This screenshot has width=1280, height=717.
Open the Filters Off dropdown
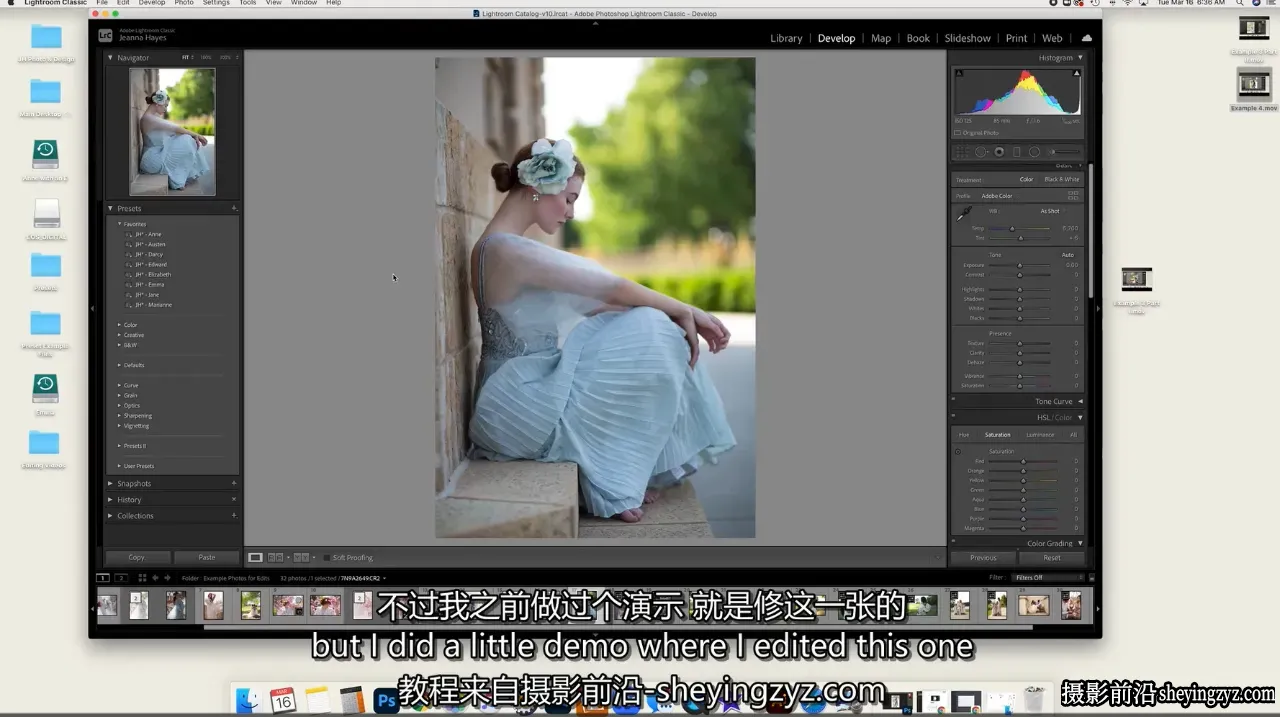1048,578
